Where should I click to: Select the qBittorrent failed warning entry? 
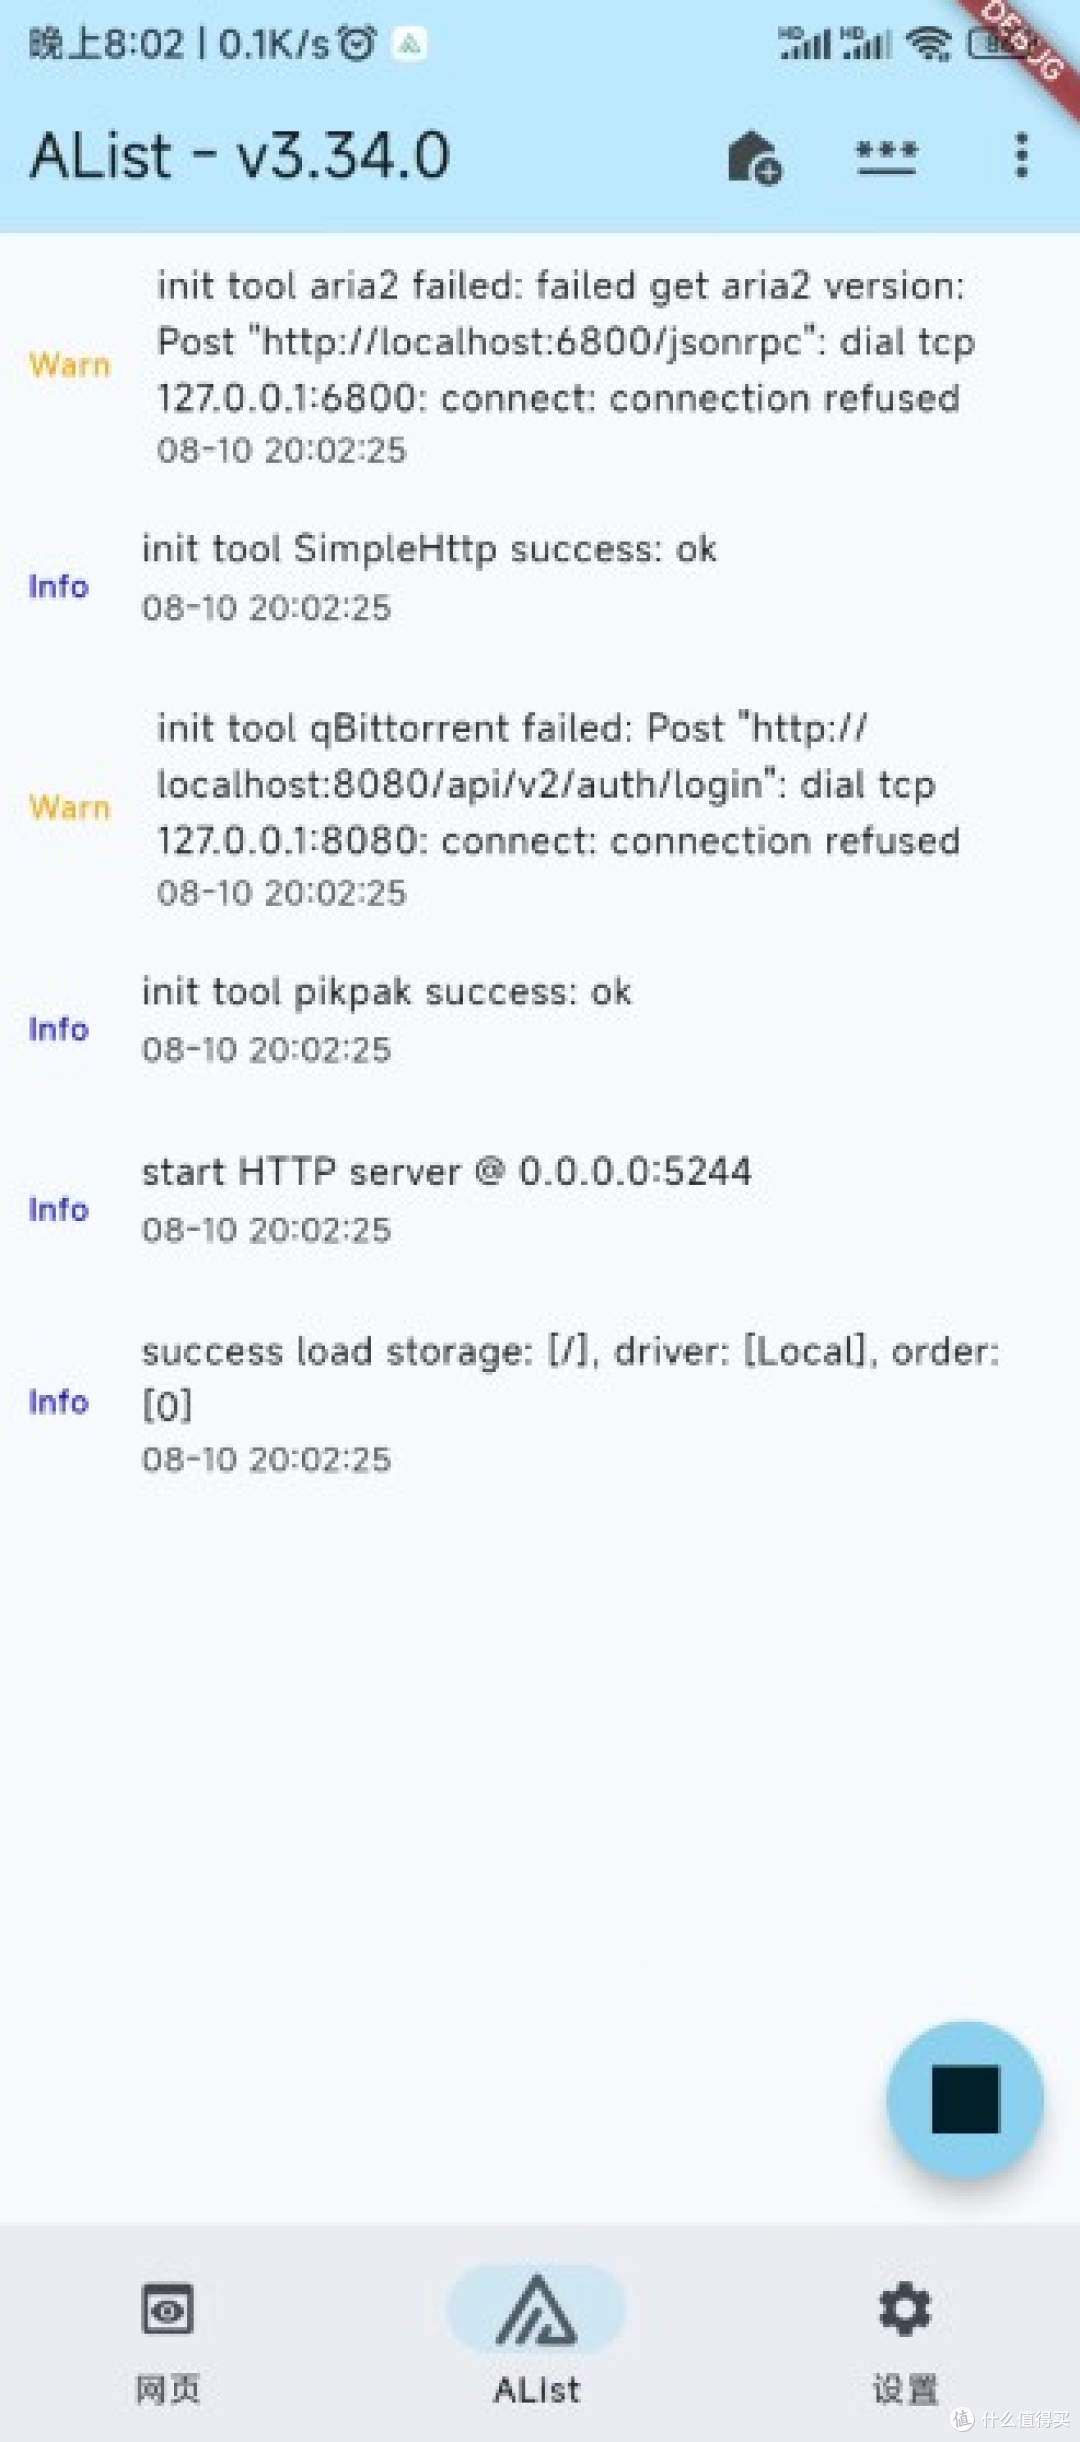point(560,809)
